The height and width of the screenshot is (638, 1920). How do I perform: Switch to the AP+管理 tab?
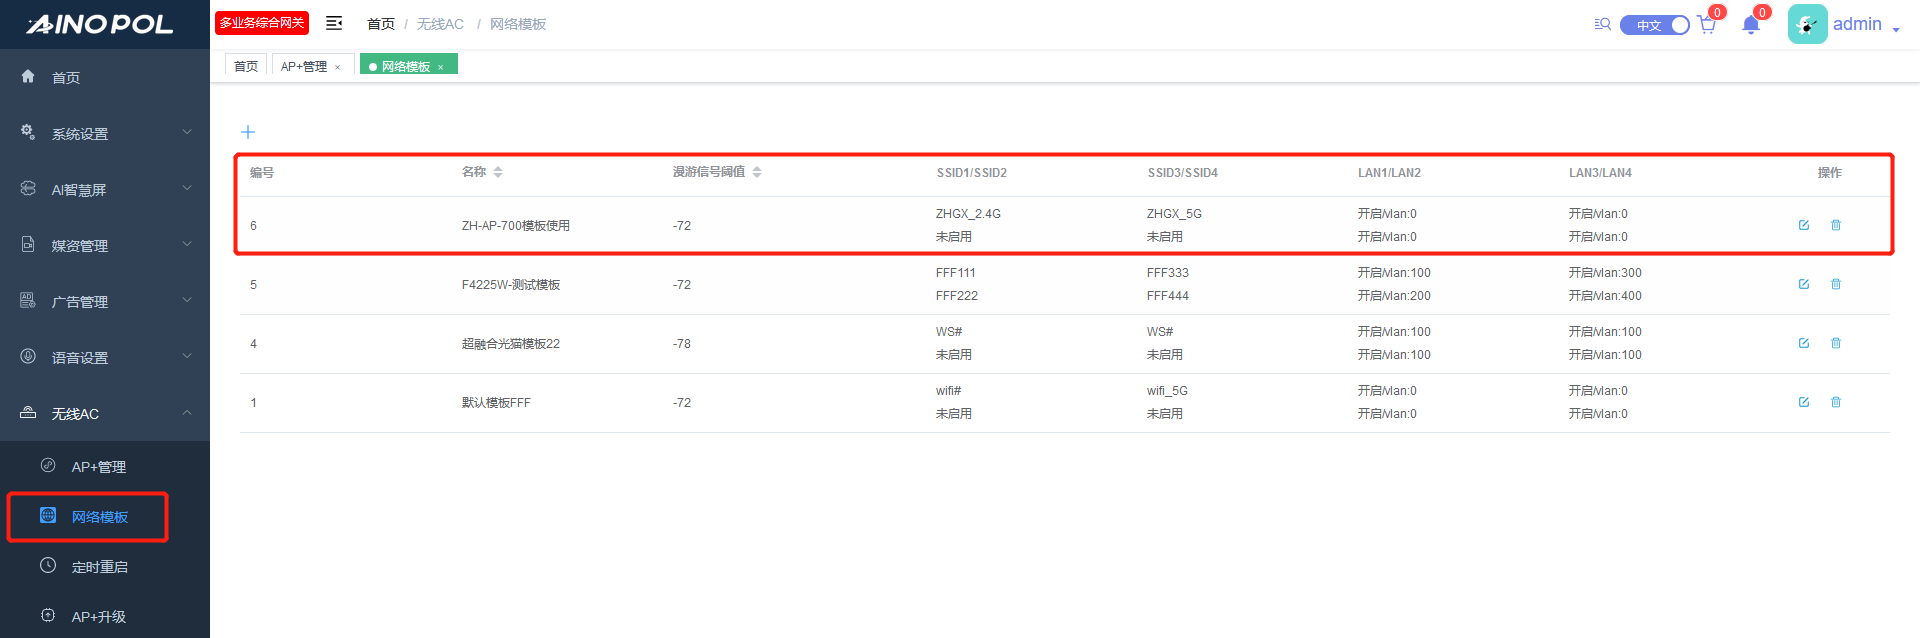click(x=304, y=66)
